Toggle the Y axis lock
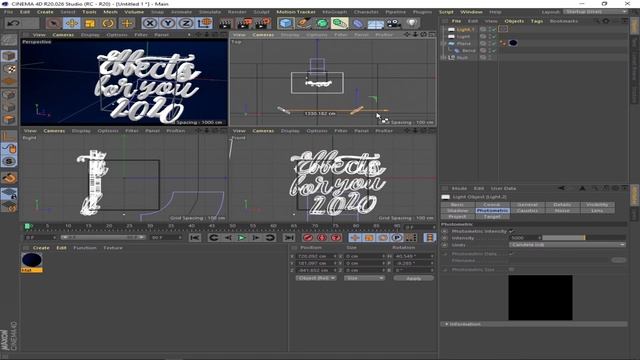 pyautogui.click(x=168, y=23)
